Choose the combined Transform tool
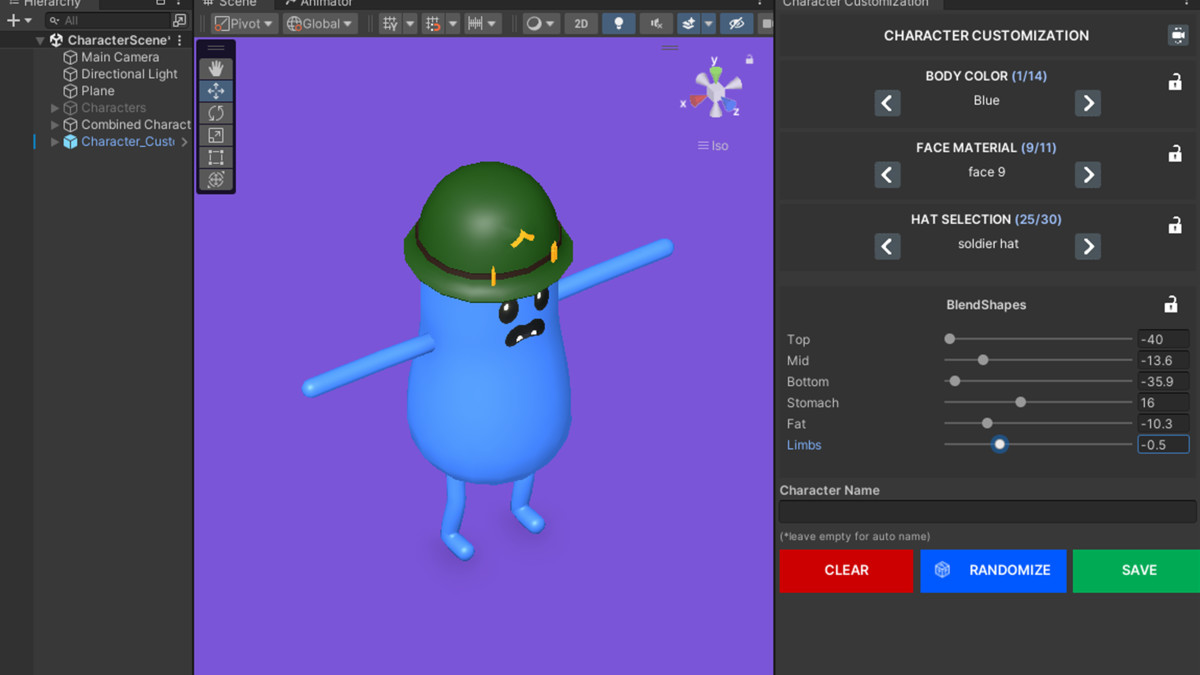The image size is (1200, 675). click(215, 180)
